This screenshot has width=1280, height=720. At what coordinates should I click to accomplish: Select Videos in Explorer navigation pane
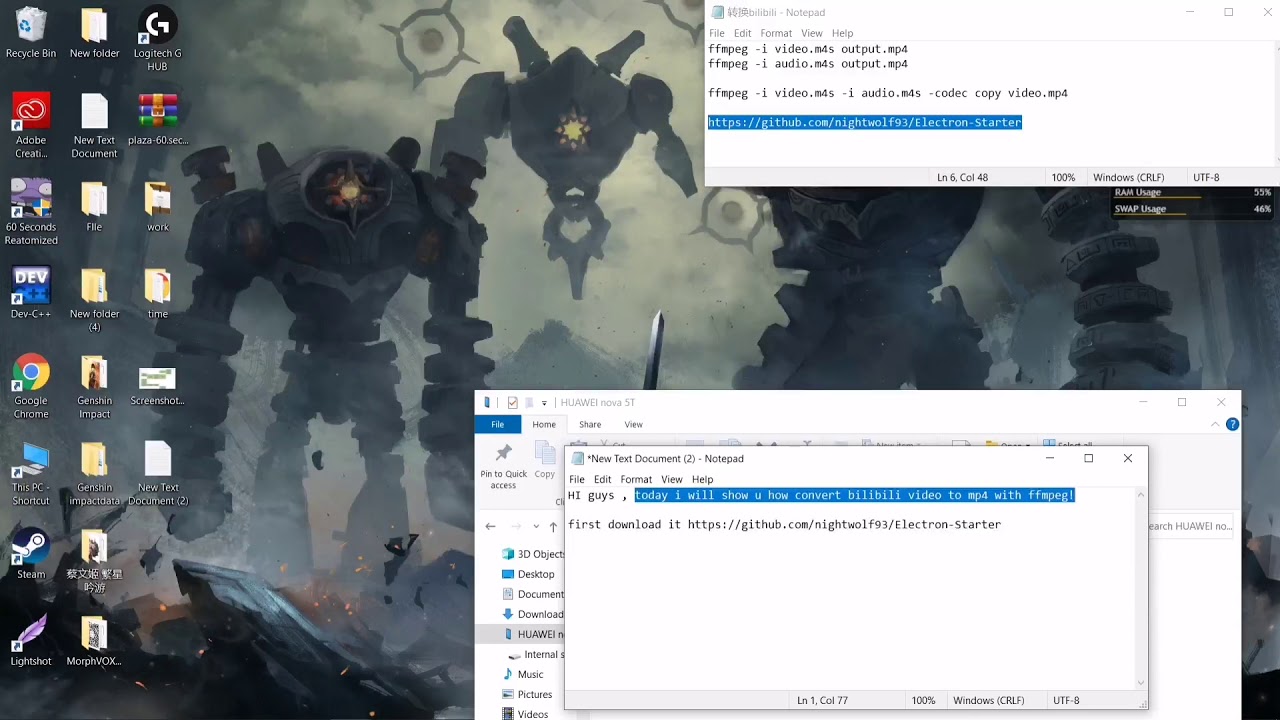pyautogui.click(x=525, y=714)
